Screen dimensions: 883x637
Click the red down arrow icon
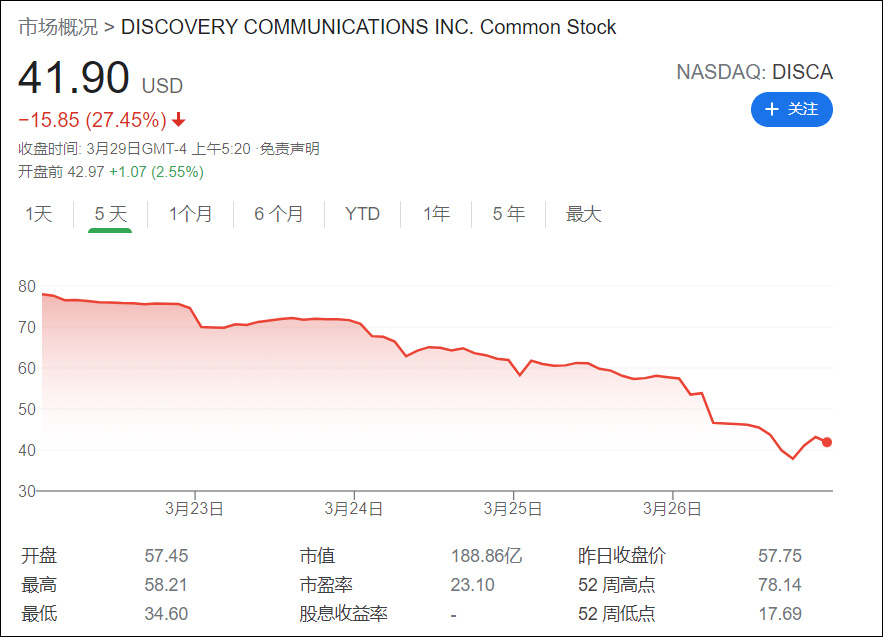point(179,120)
